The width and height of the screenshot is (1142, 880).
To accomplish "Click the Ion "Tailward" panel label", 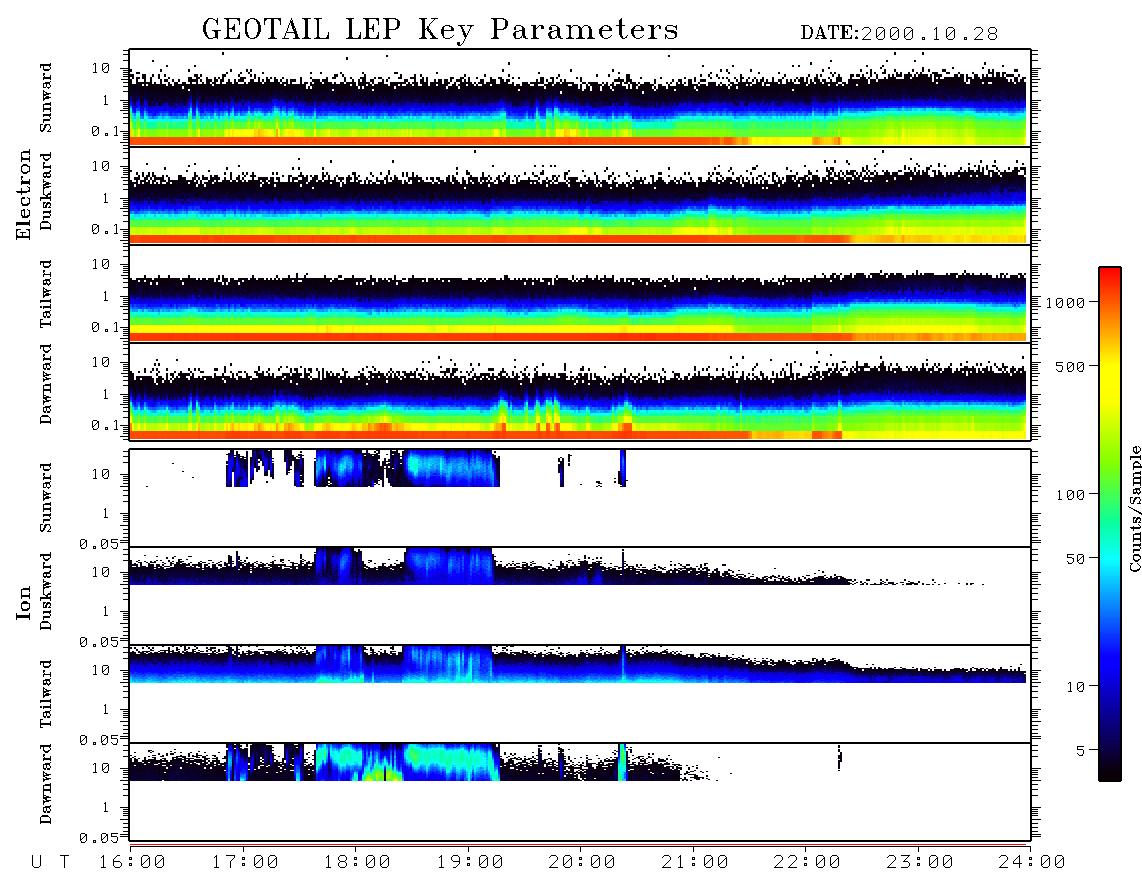I will pyautogui.click(x=46, y=694).
